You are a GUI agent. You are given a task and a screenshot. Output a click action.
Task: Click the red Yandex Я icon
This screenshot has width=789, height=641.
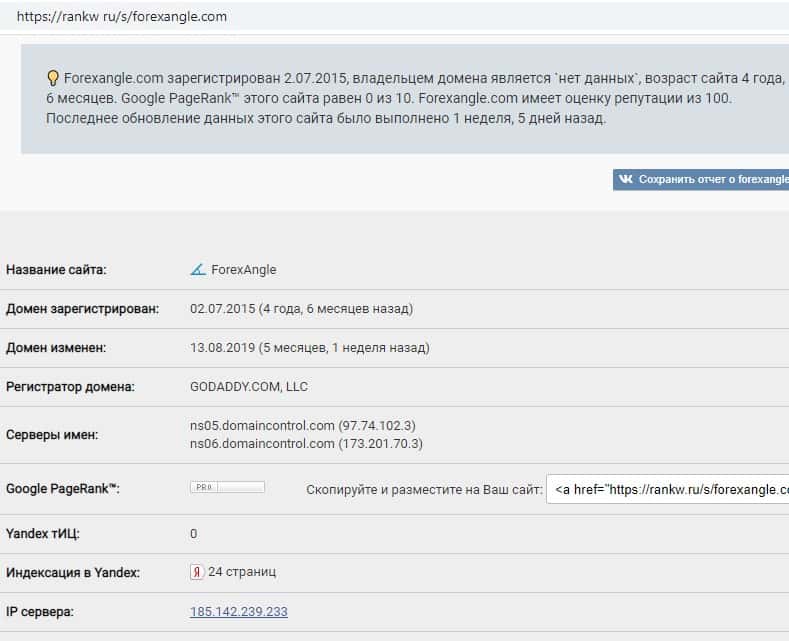(197, 572)
